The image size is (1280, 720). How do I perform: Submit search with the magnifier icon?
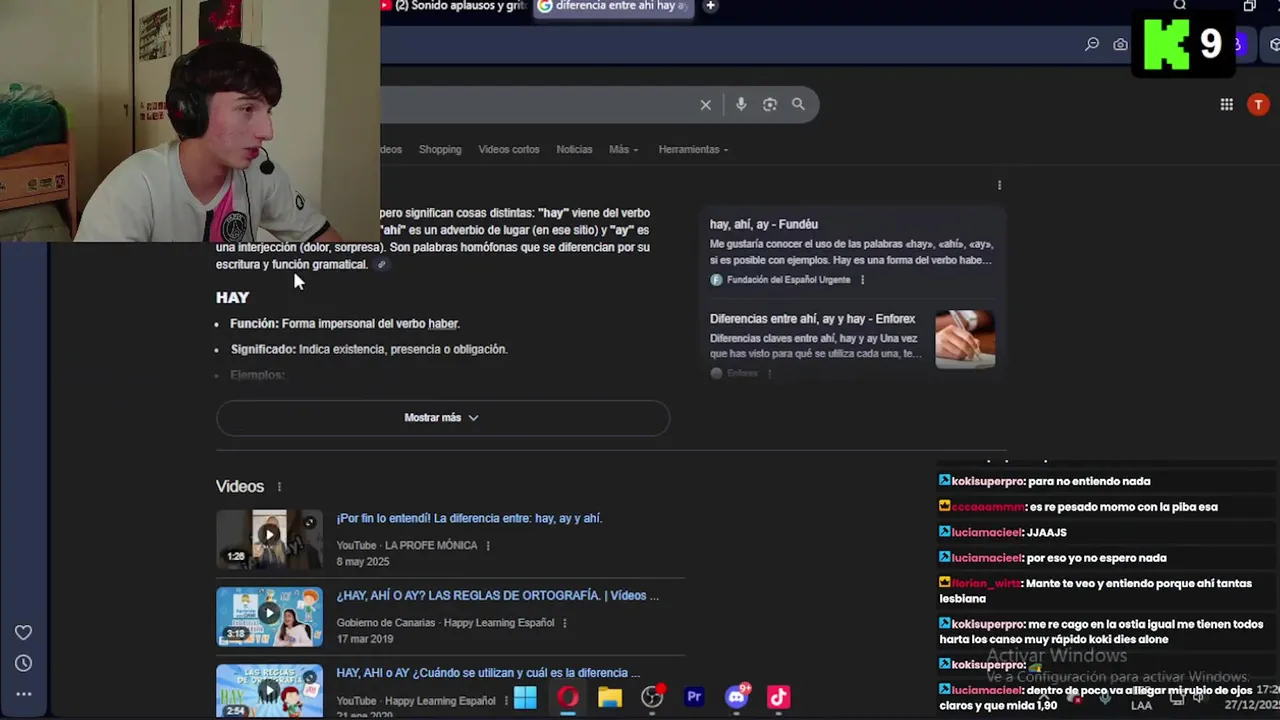tap(798, 104)
